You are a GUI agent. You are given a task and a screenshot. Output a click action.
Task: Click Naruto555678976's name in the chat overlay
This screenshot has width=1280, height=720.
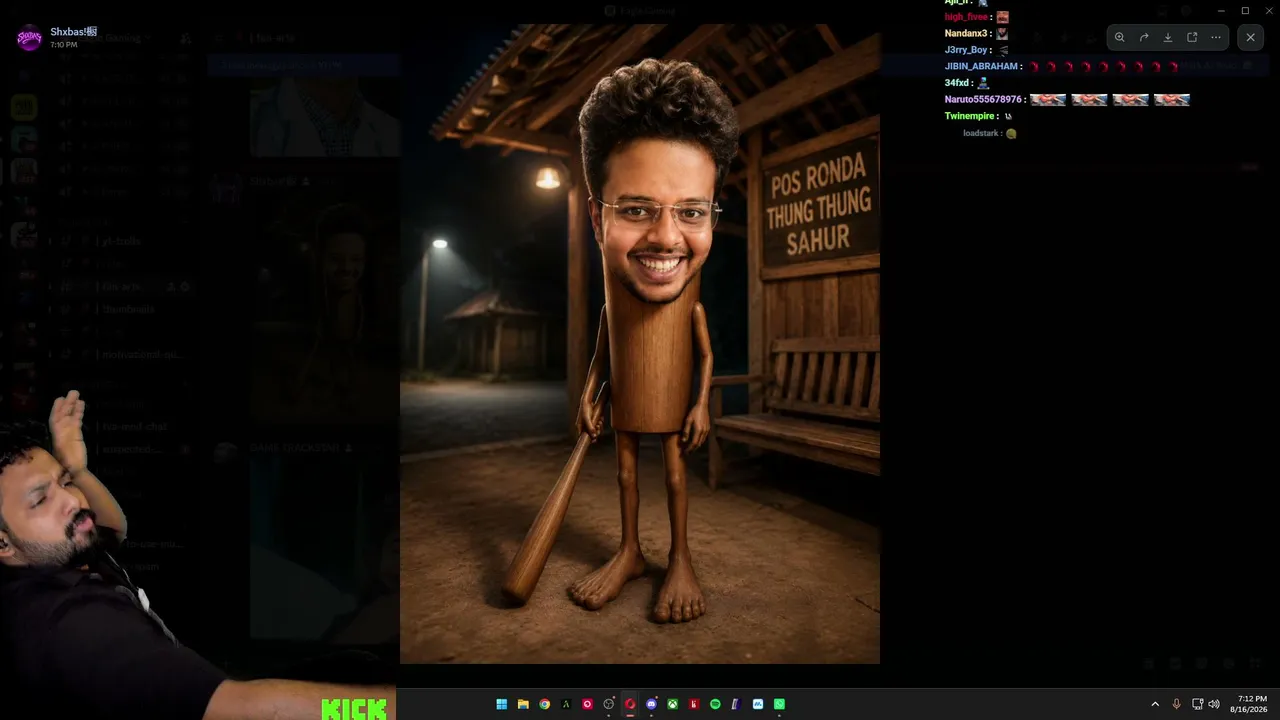pos(983,99)
